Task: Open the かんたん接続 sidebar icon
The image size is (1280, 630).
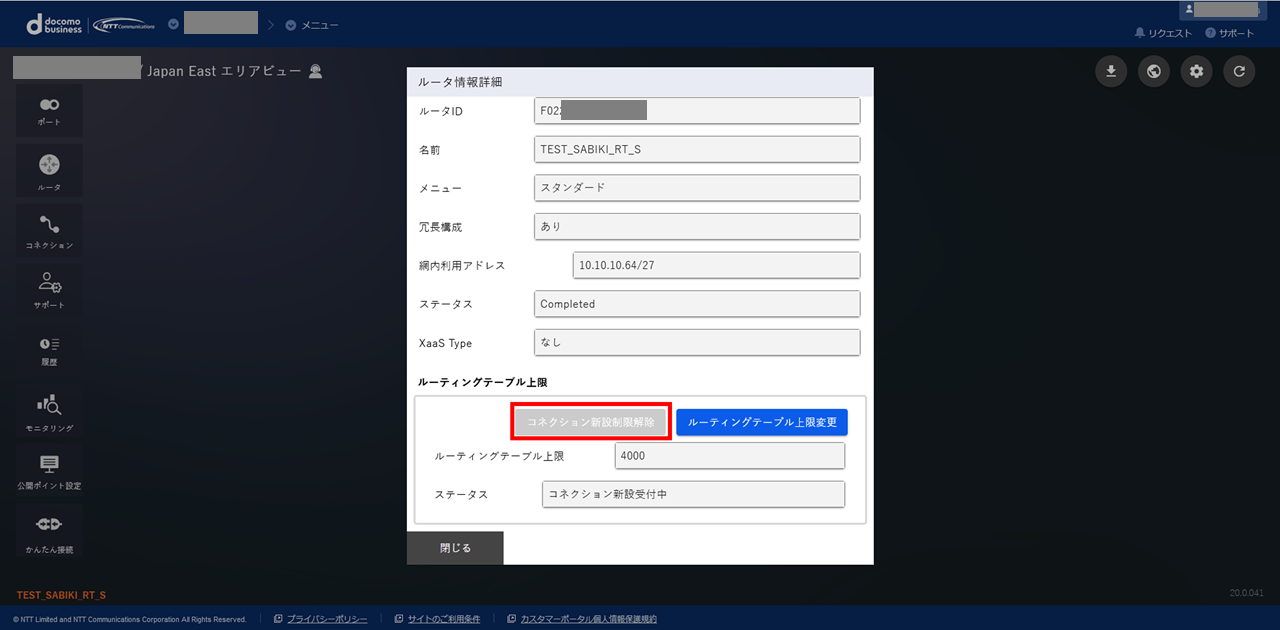Action: tap(49, 532)
